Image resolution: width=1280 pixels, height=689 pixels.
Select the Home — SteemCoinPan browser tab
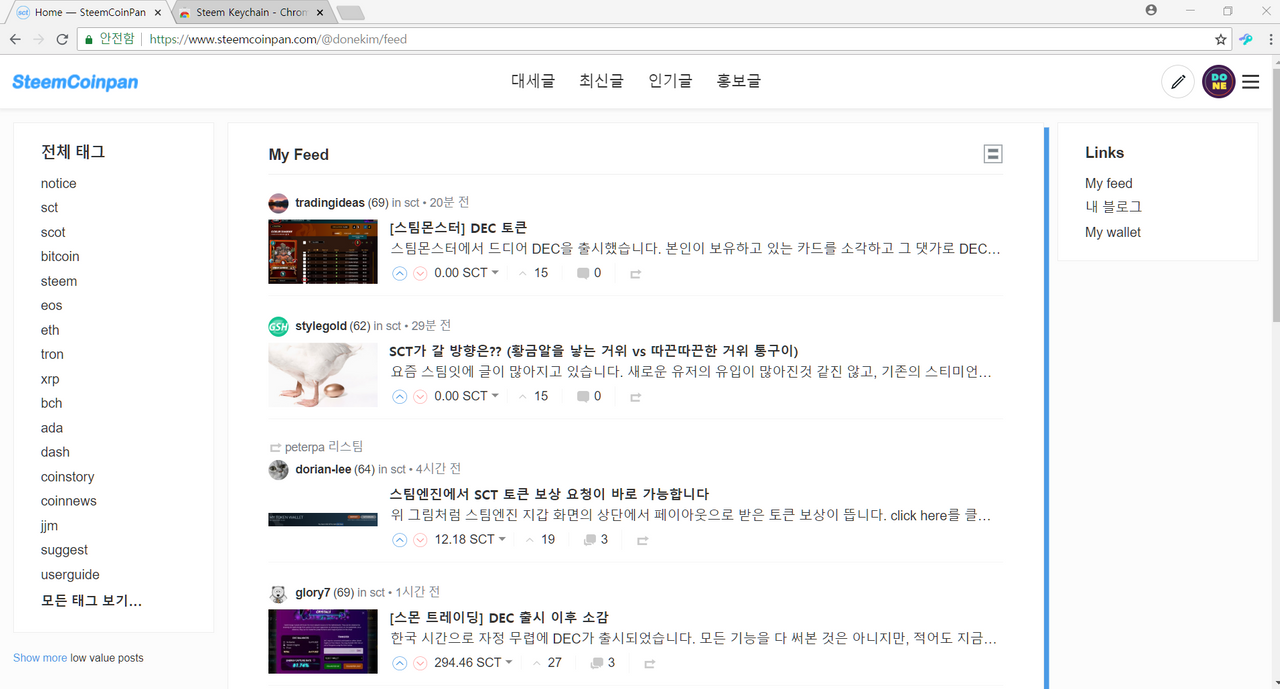(x=88, y=13)
